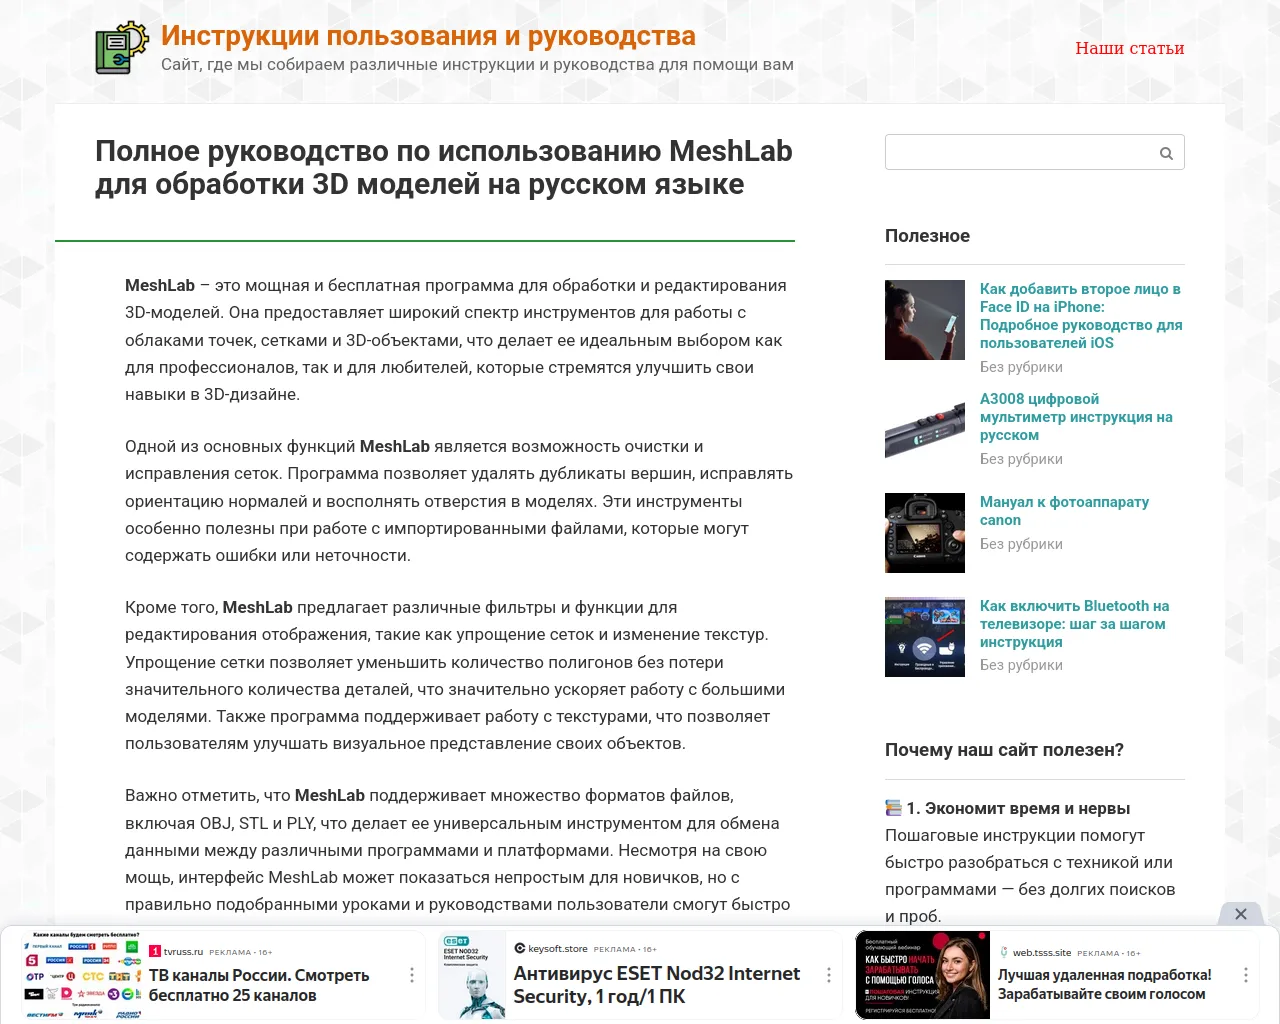This screenshot has height=1024, width=1280.
Task: Click 'Без рубрики' under Face ID article
Action: [1021, 367]
